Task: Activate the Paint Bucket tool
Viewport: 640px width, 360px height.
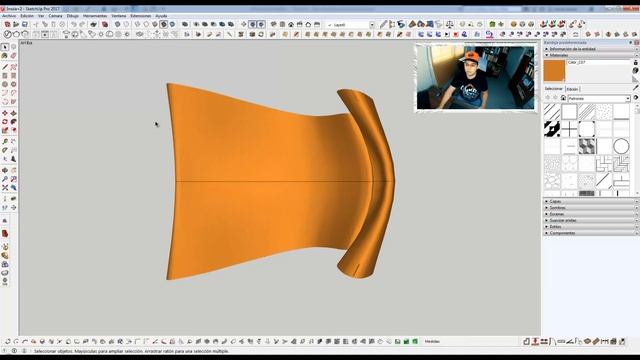Action: tap(5, 56)
